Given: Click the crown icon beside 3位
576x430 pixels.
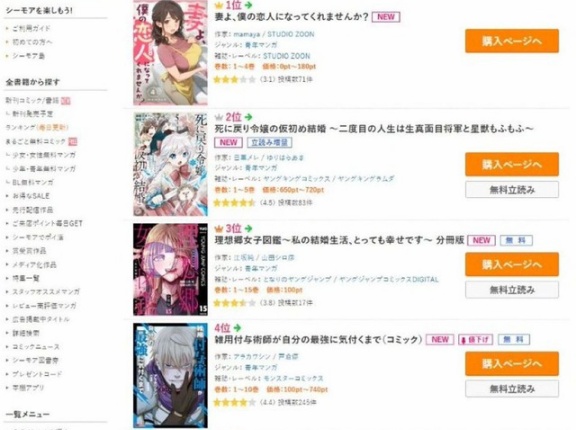Looking at the screenshot, I should [219, 229].
